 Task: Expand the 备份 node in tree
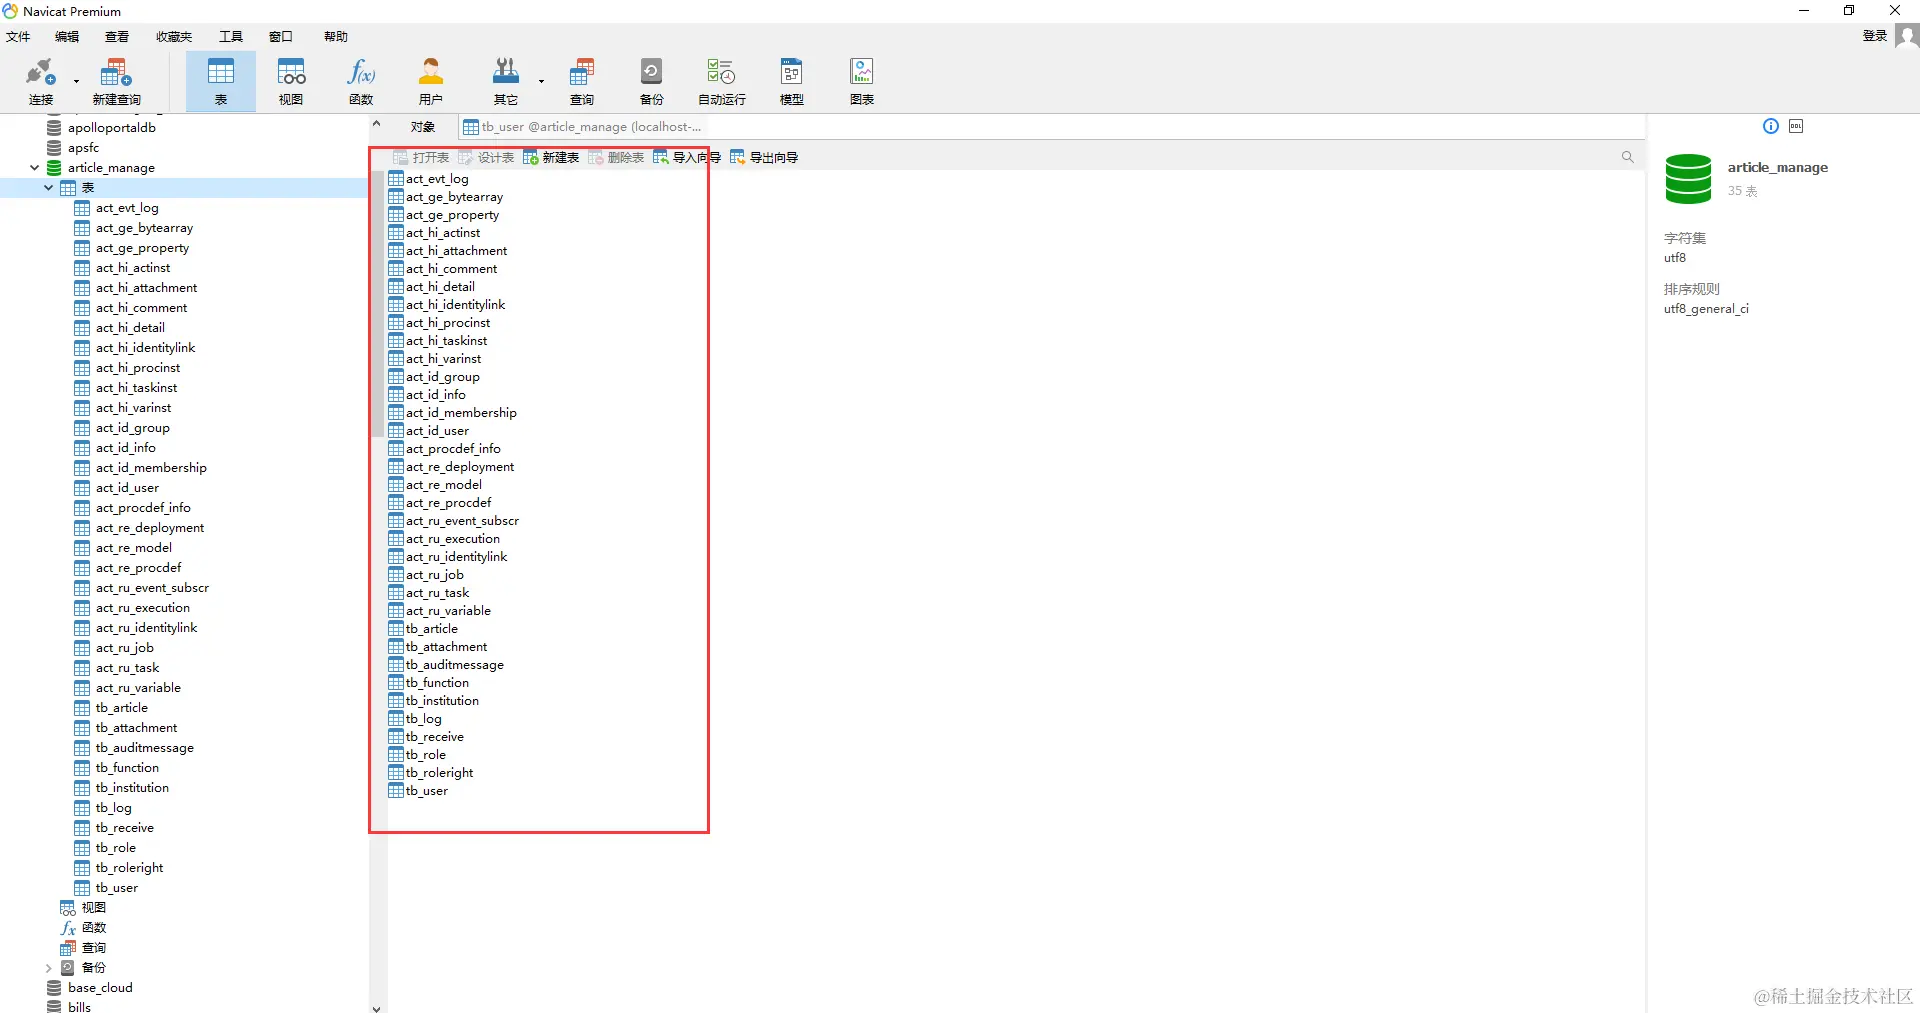[48, 968]
